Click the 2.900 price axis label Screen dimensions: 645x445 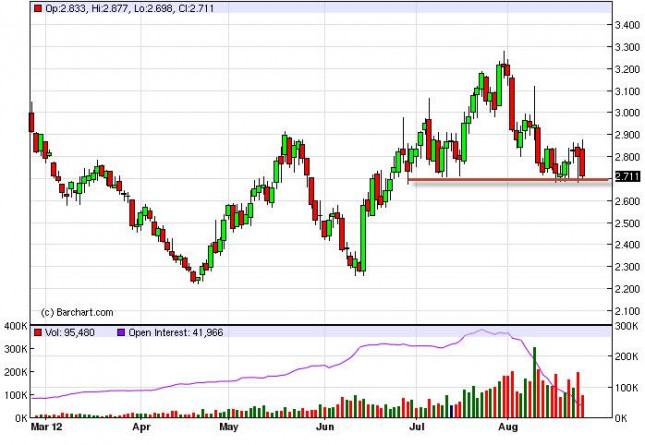pyautogui.click(x=627, y=135)
